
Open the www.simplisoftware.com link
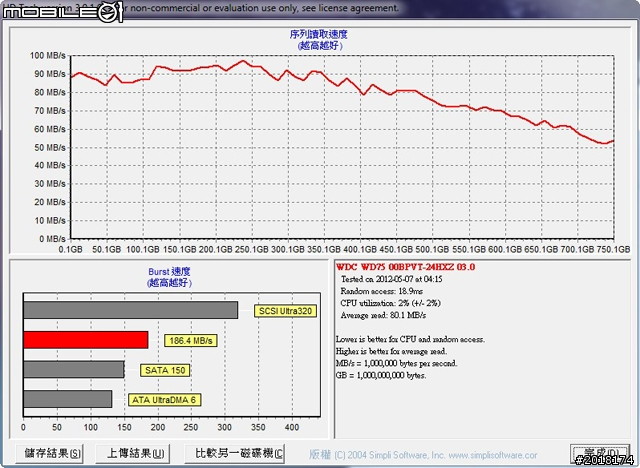point(509,453)
